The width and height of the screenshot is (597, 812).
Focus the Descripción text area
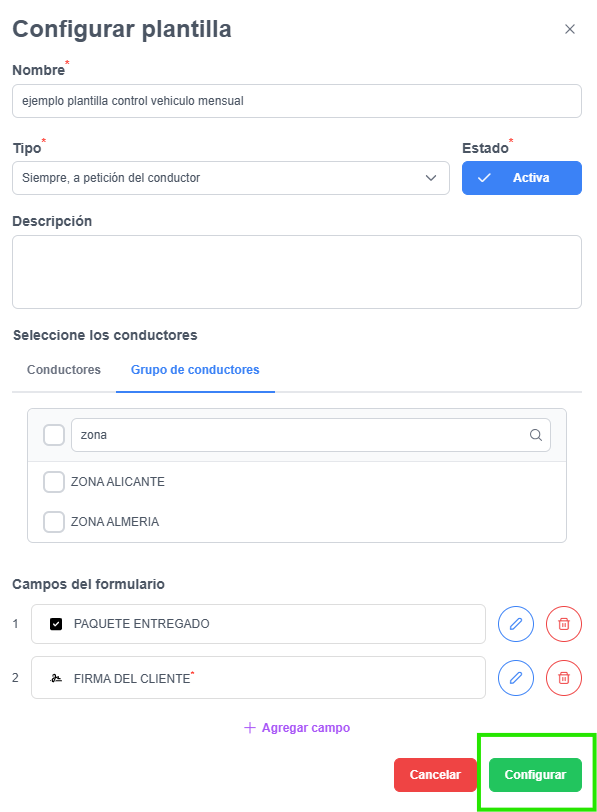point(297,272)
